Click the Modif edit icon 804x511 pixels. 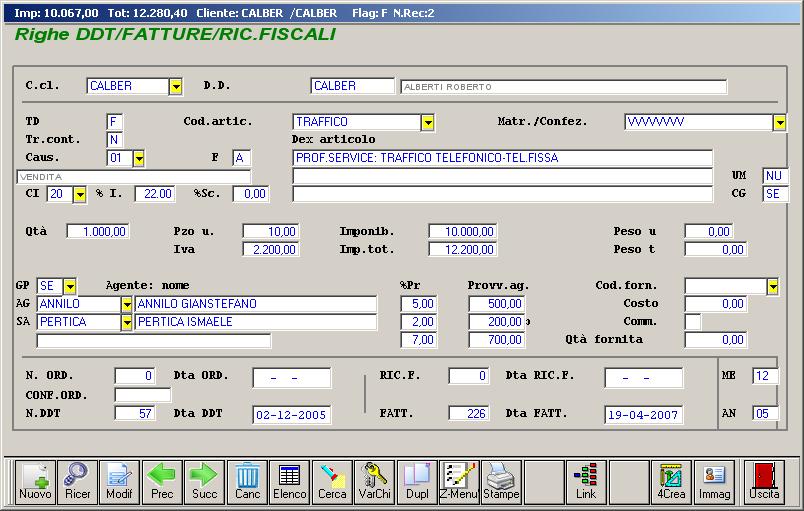click(x=119, y=482)
